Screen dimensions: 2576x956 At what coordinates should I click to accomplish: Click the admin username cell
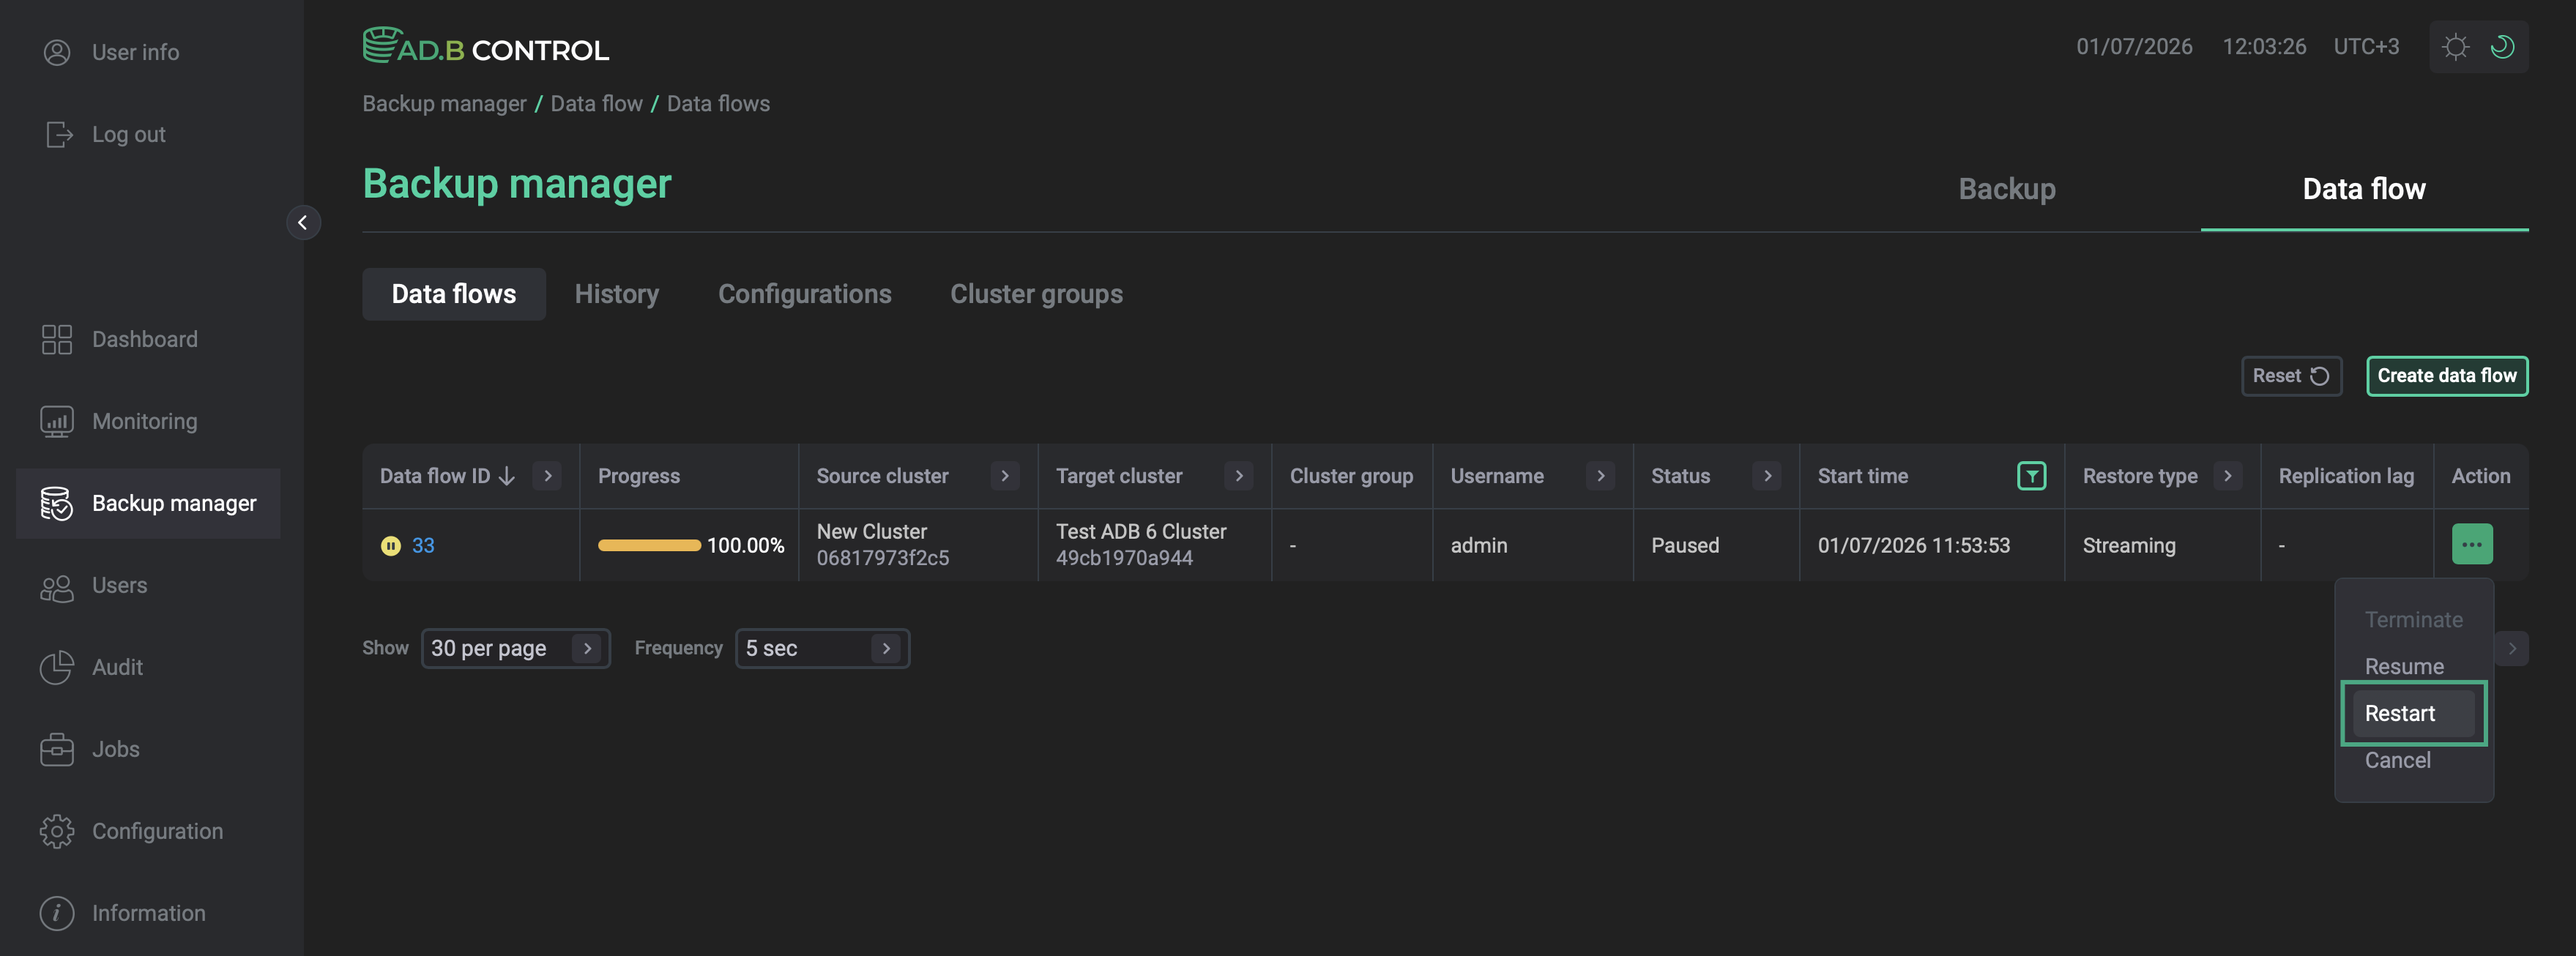tap(1532, 545)
